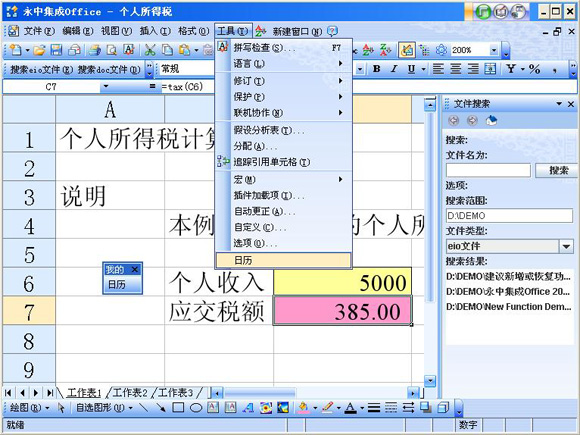Click 搜索doc文件(D) toolbar button
Screen dimensions: 580x435
(109, 69)
